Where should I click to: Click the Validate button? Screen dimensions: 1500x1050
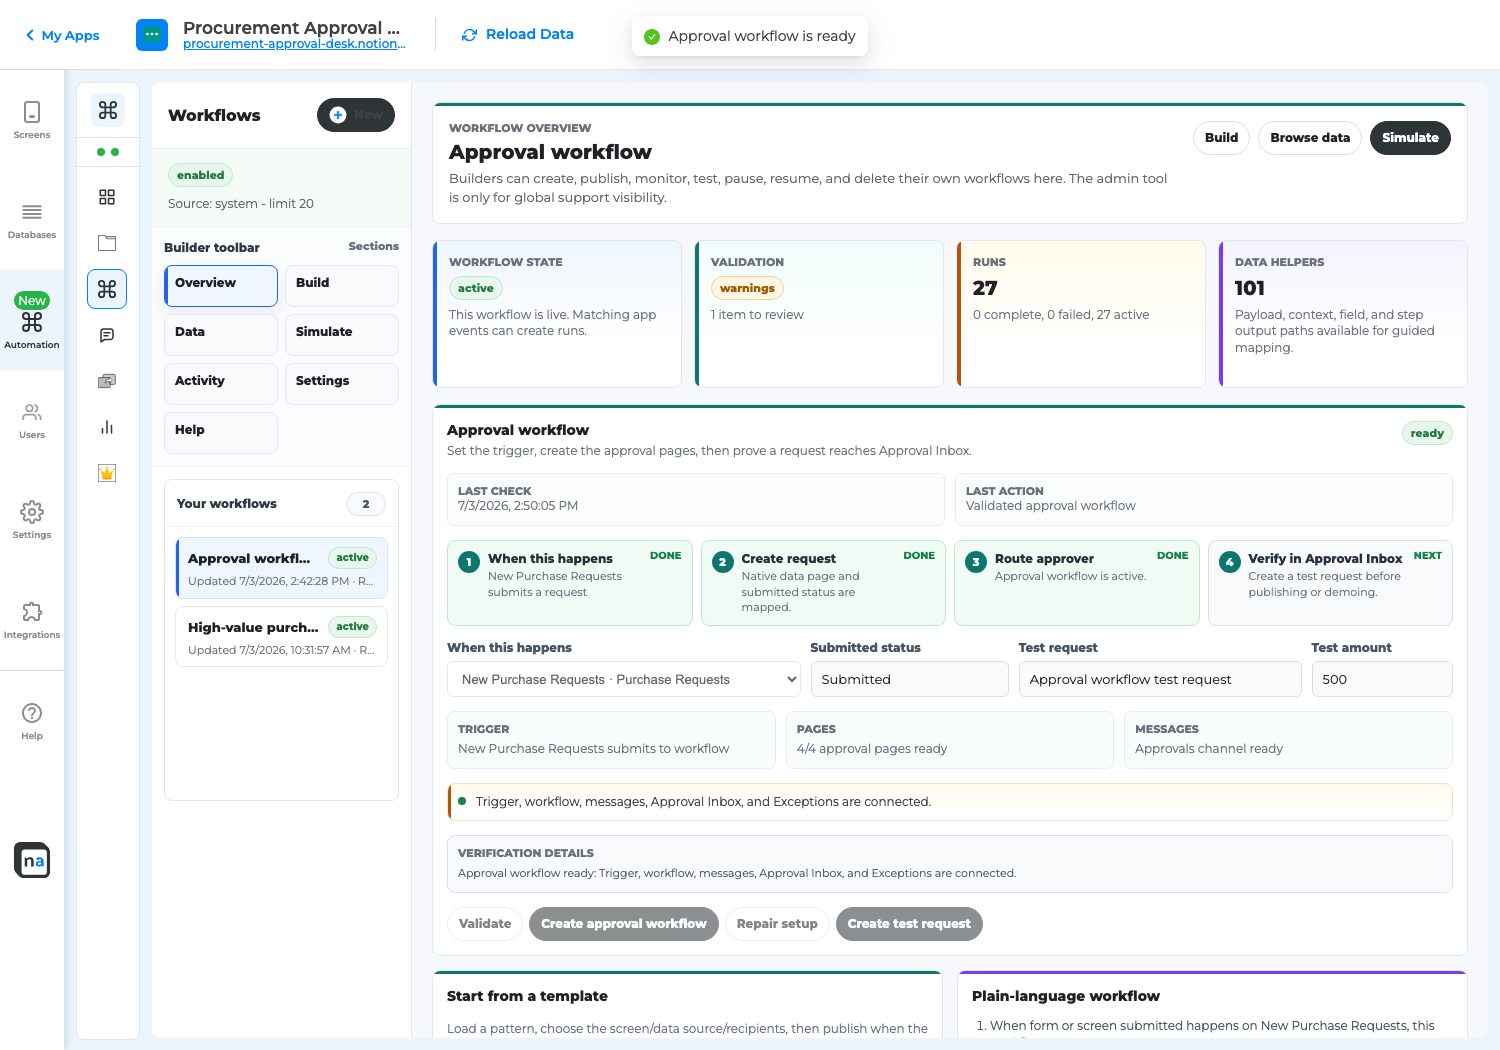(x=485, y=924)
